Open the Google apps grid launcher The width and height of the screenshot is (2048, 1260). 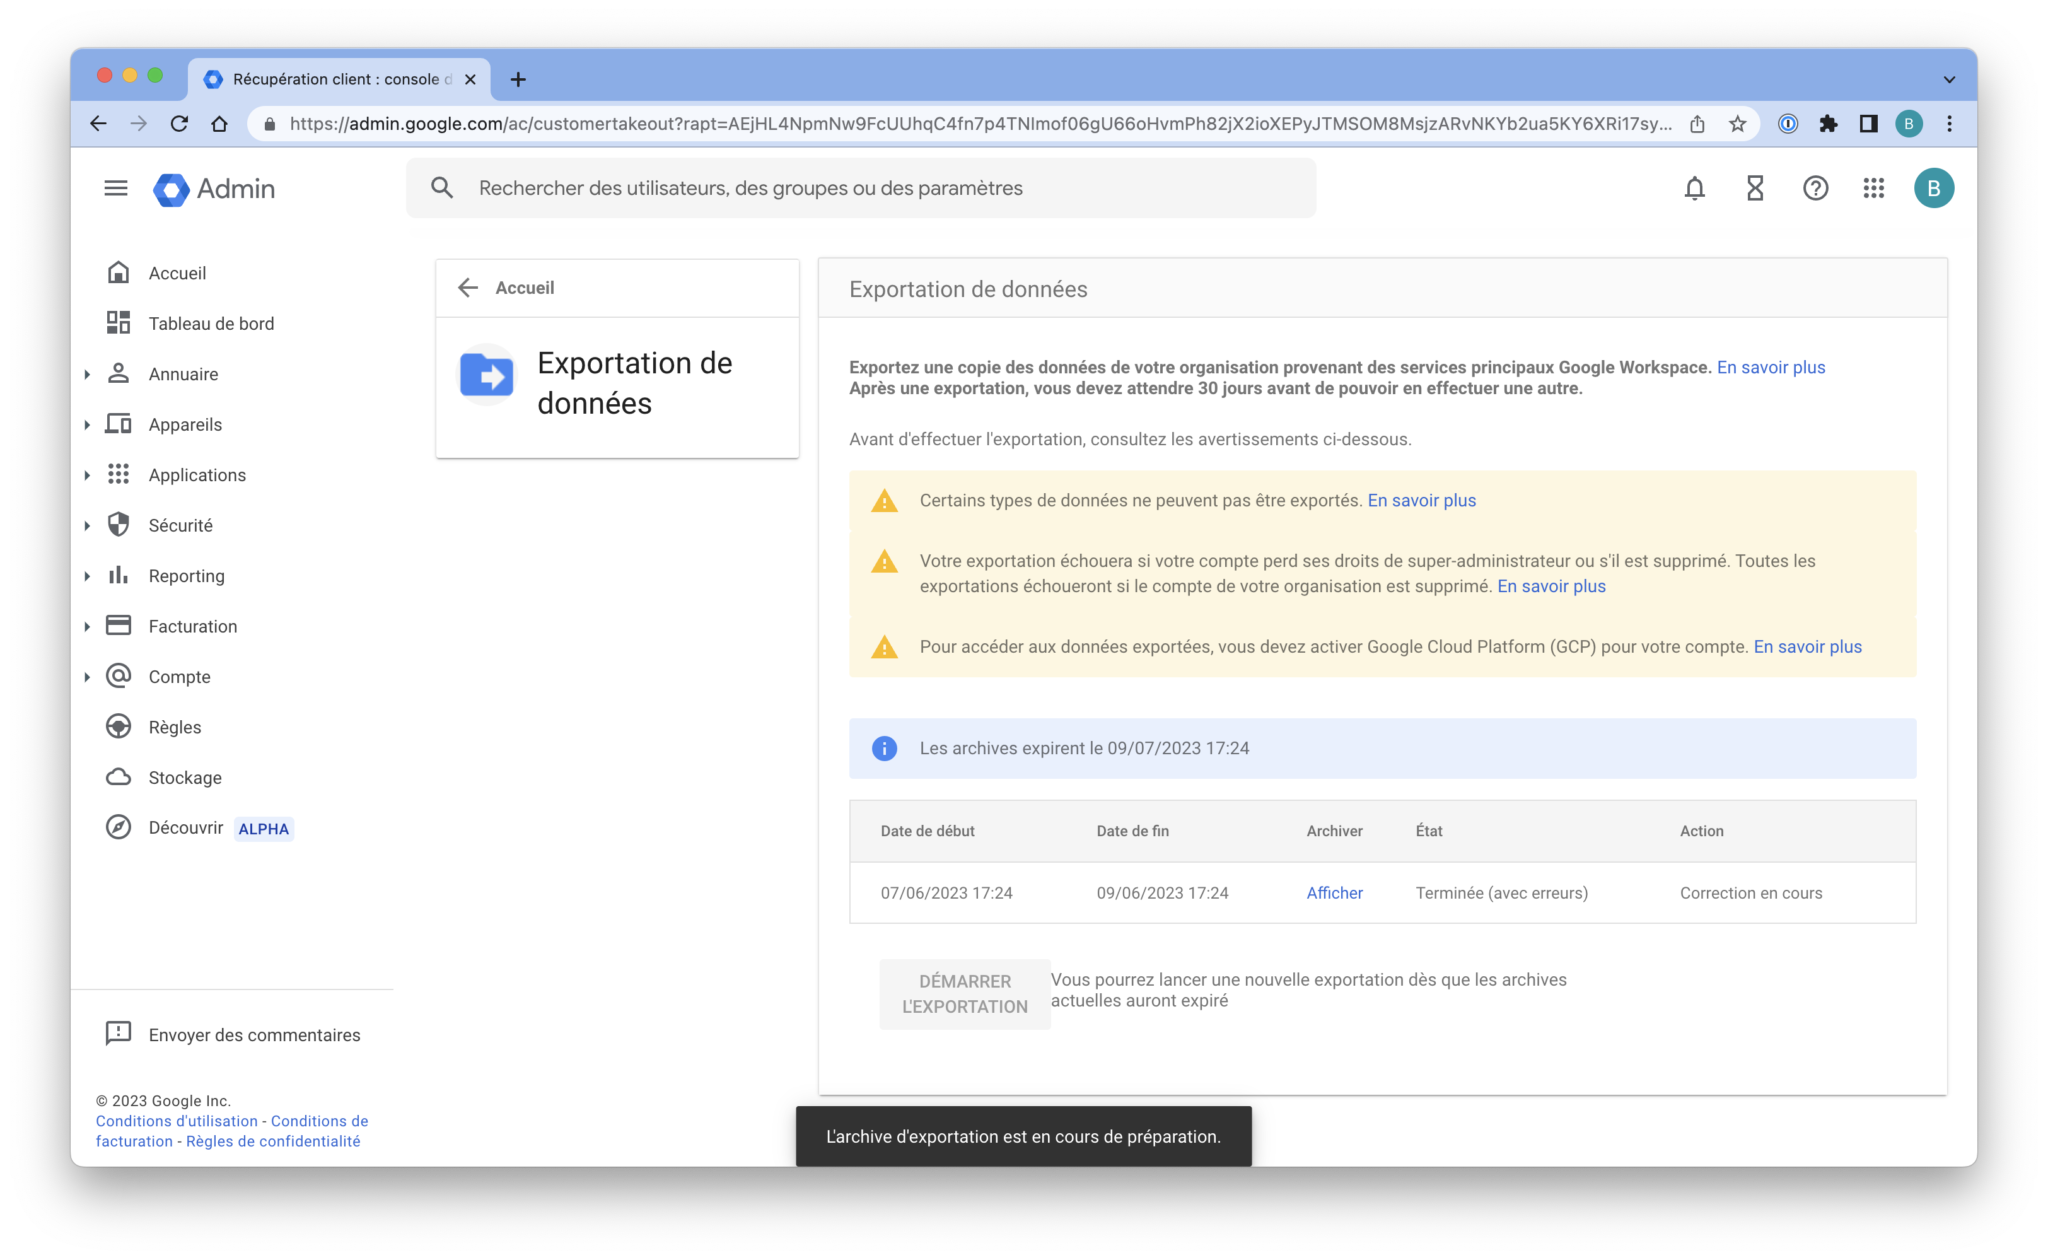point(1874,188)
